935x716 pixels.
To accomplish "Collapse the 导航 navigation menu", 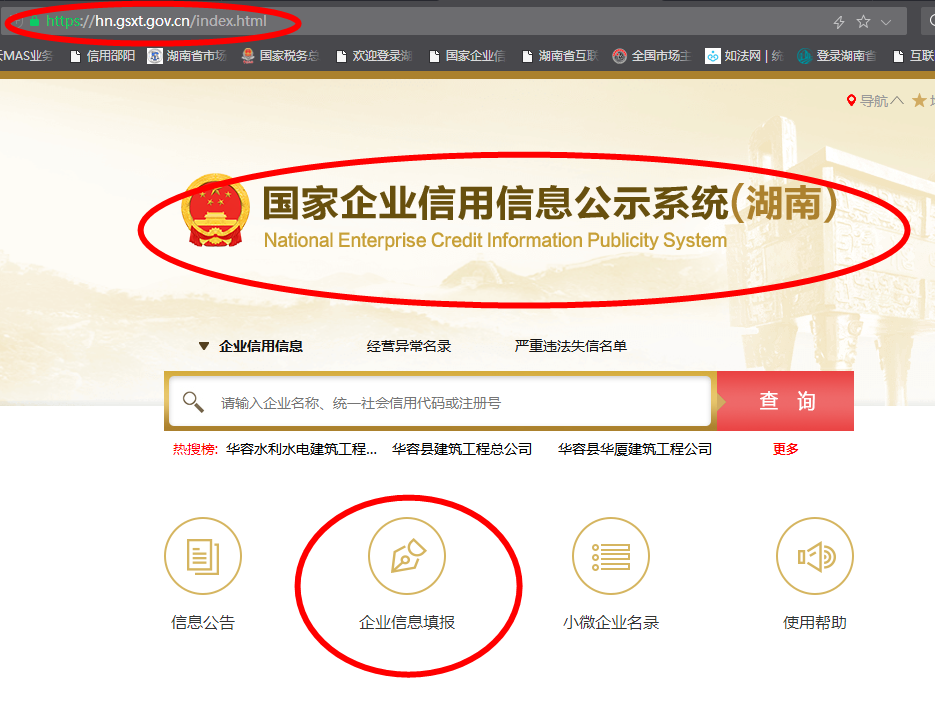I will pos(882,101).
